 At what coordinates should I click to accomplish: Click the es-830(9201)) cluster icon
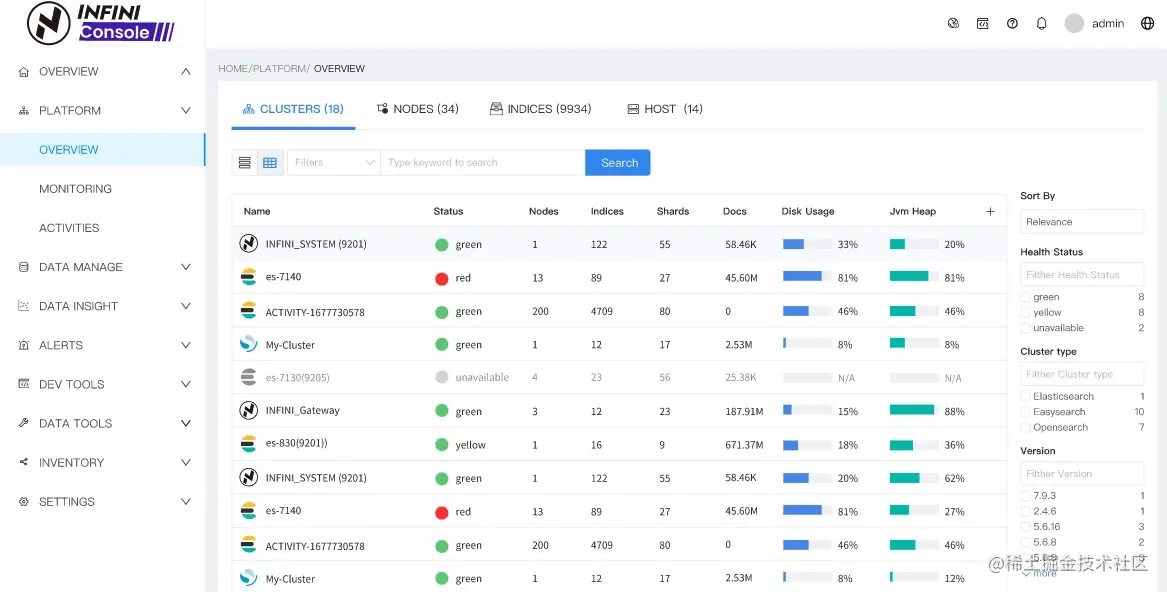coord(249,444)
